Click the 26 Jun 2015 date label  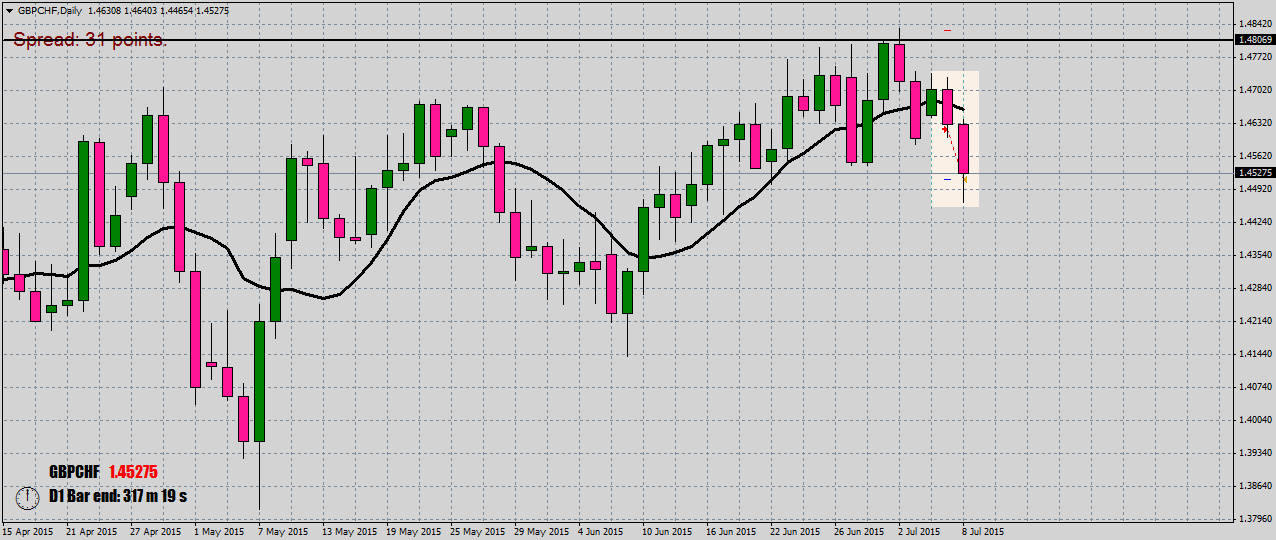(x=859, y=532)
